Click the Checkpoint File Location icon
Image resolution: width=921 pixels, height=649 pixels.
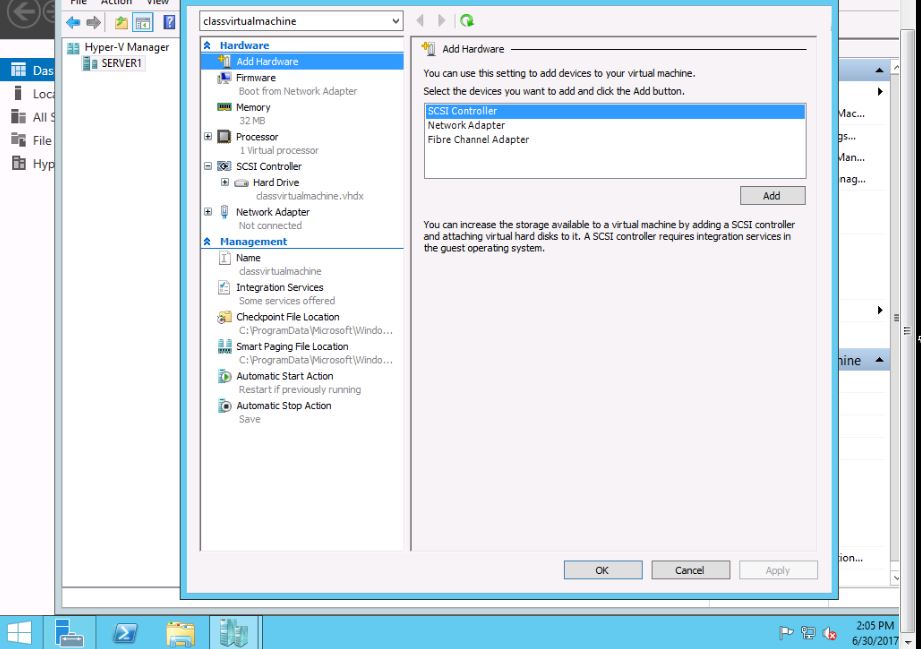point(224,317)
